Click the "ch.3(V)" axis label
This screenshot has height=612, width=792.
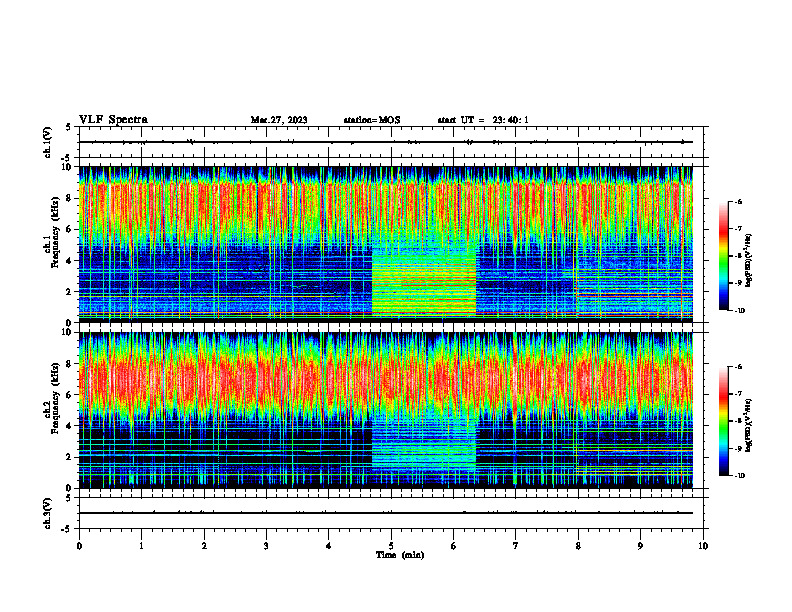click(48, 514)
